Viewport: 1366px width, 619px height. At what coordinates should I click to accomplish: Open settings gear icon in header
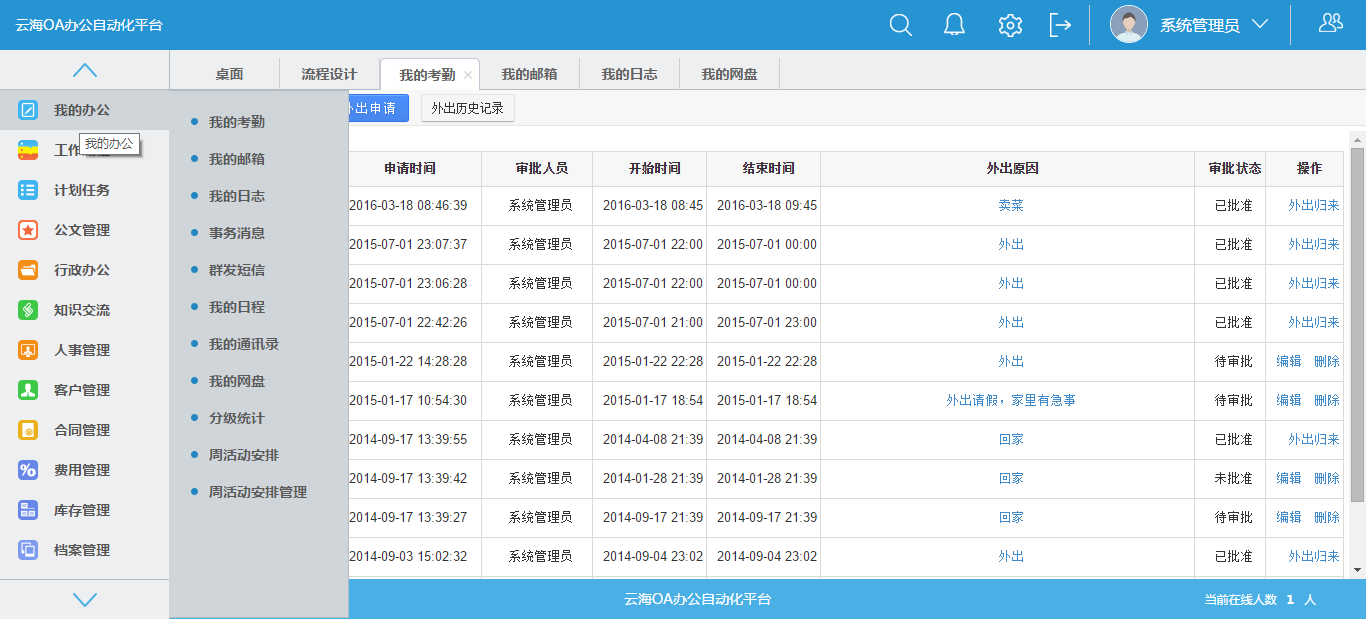(x=1010, y=25)
